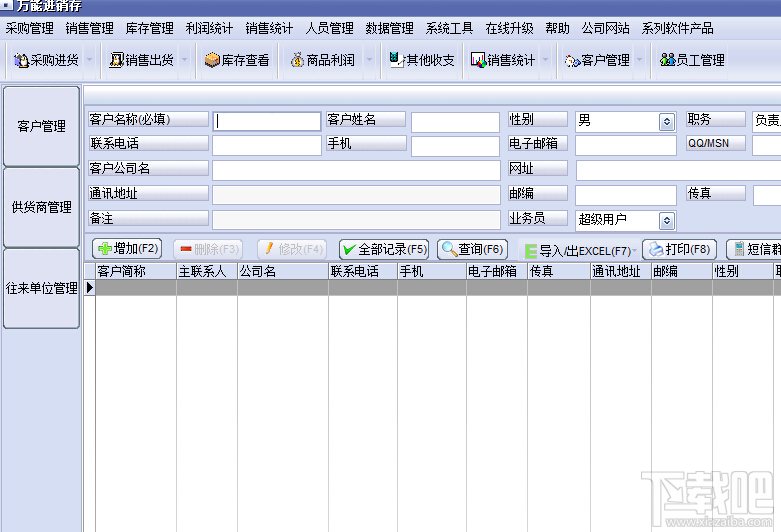This screenshot has width=781, height=532.
Task: Click the 主联系人 column header
Action: (207, 271)
